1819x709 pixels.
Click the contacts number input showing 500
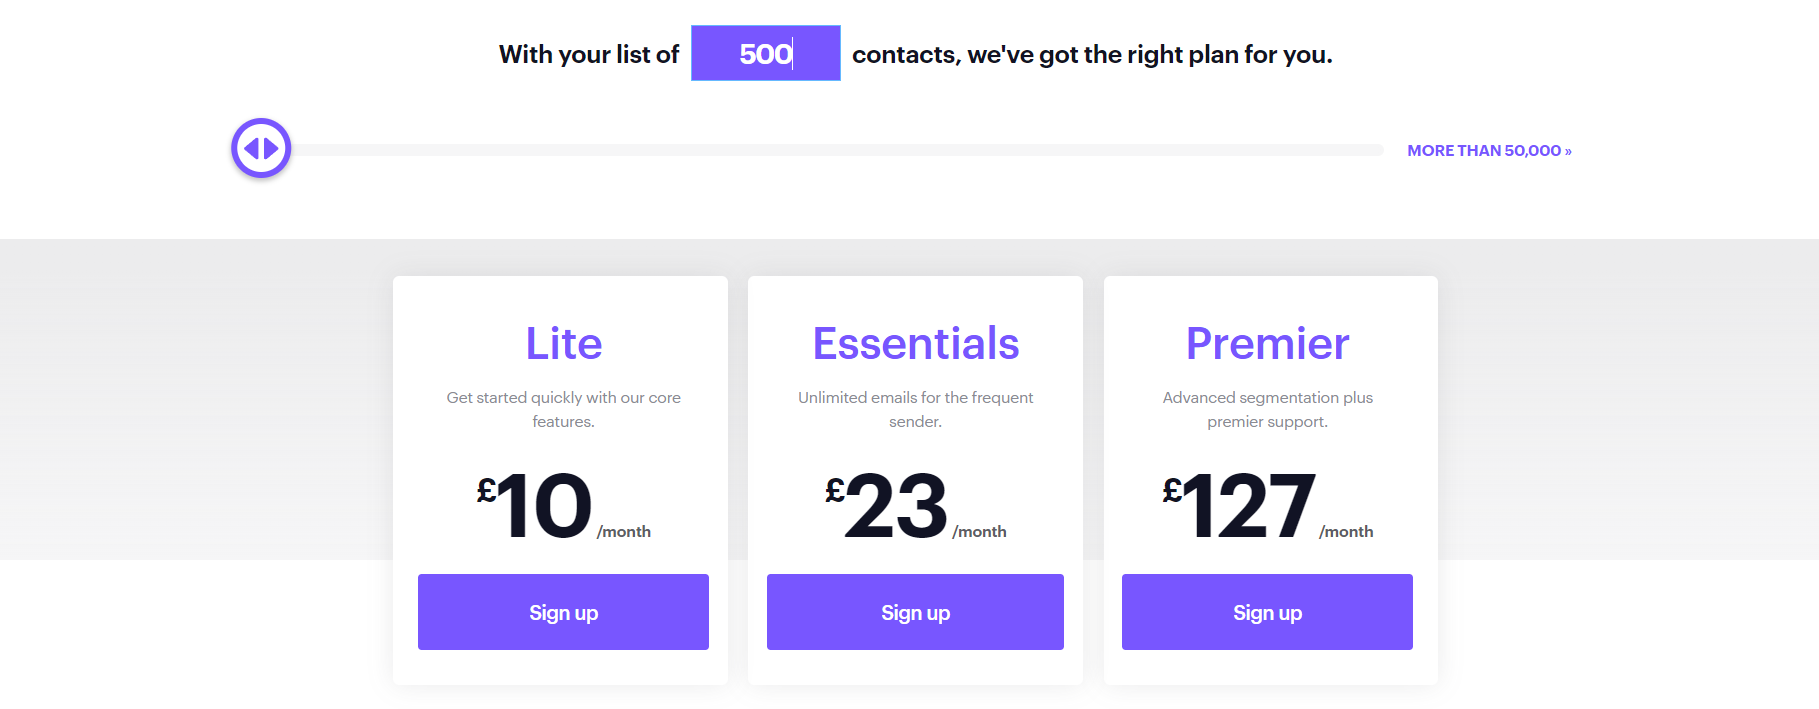click(765, 53)
